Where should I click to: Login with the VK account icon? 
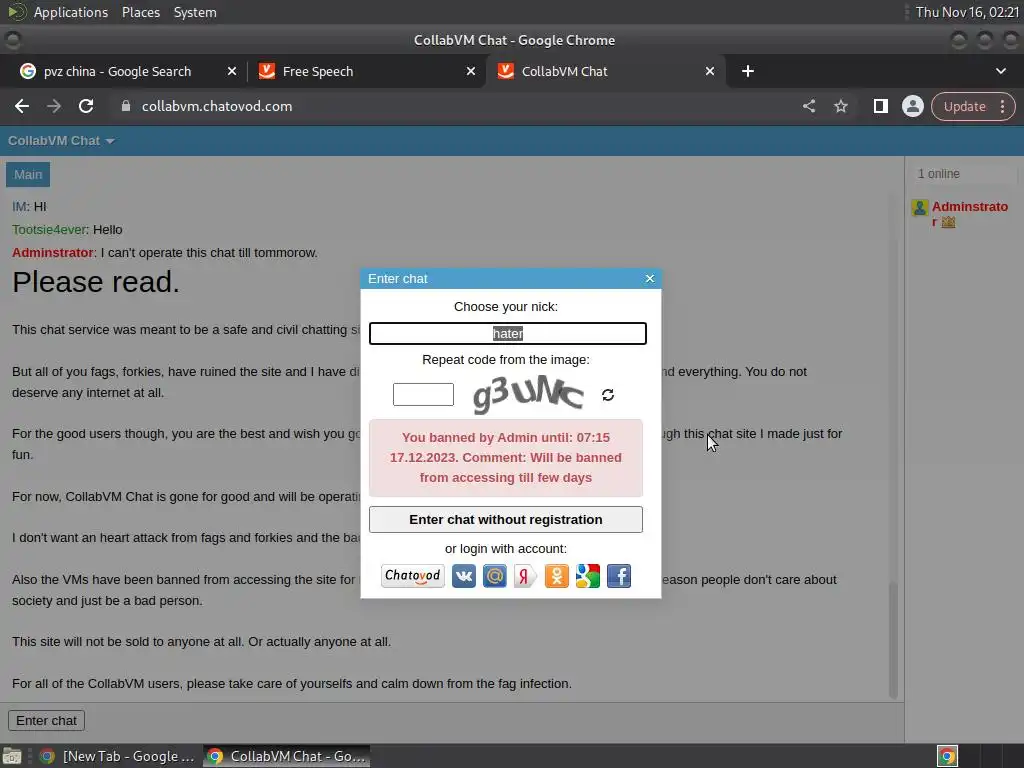pos(464,576)
